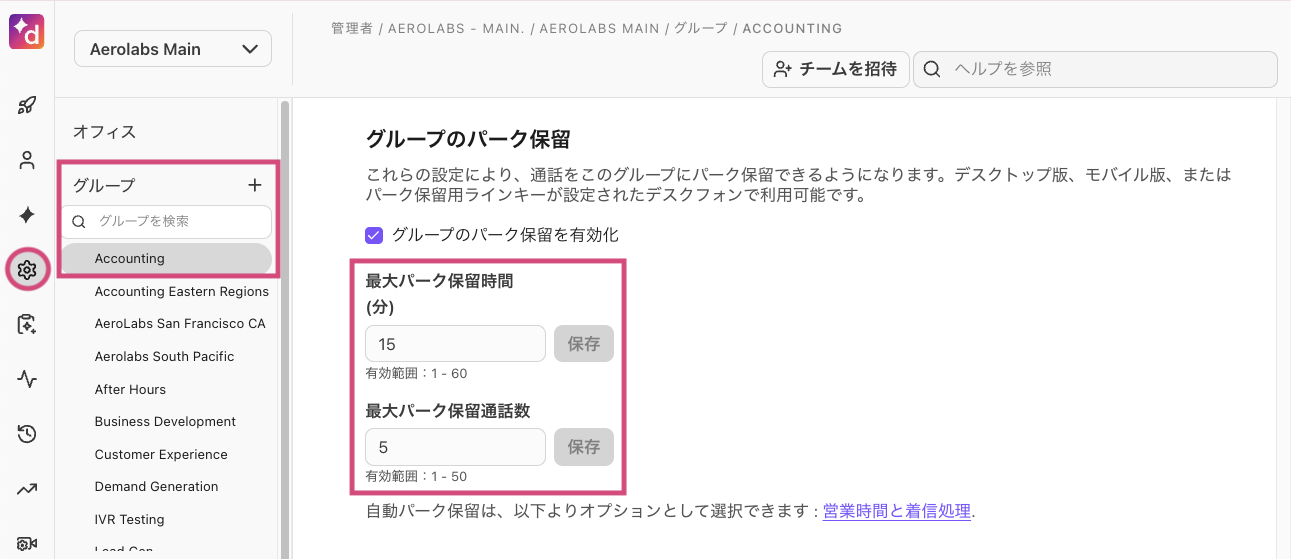This screenshot has width=1291, height=559.
Task: Add a new group with plus icon
Action: click(x=254, y=185)
